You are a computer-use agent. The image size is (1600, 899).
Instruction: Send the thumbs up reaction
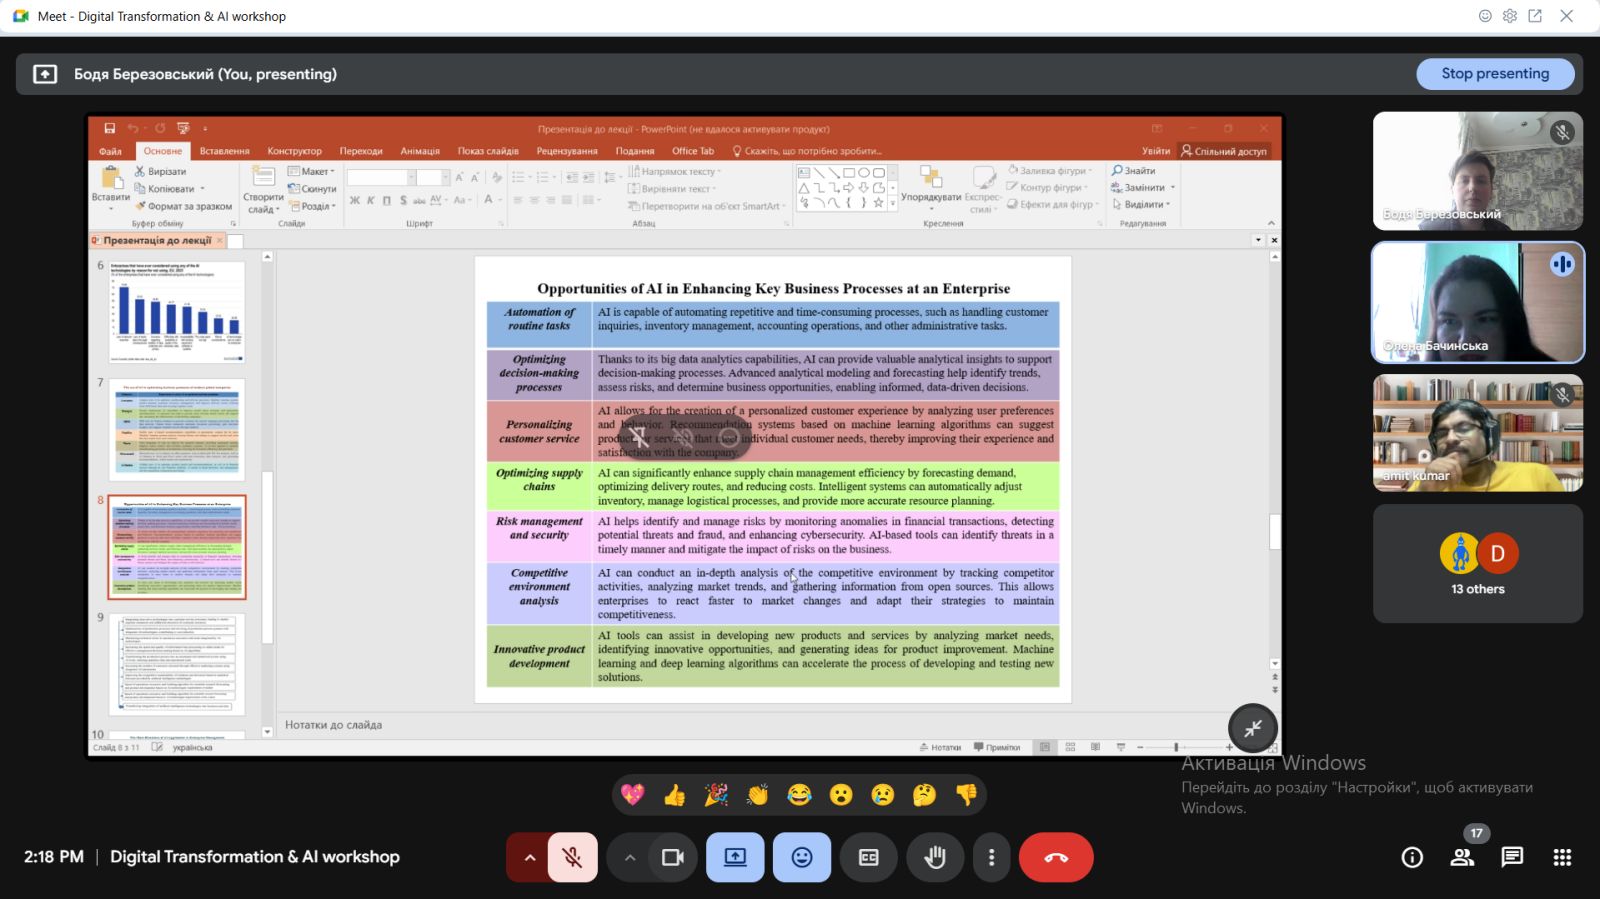[x=674, y=795]
